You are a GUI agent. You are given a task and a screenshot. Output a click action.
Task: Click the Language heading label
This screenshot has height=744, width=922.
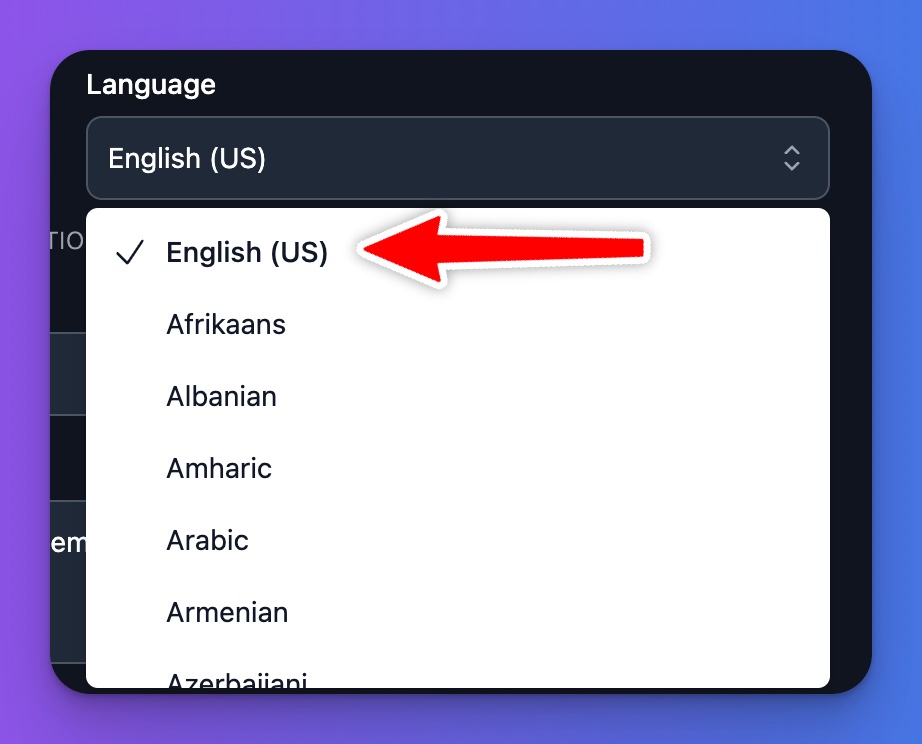[151, 85]
